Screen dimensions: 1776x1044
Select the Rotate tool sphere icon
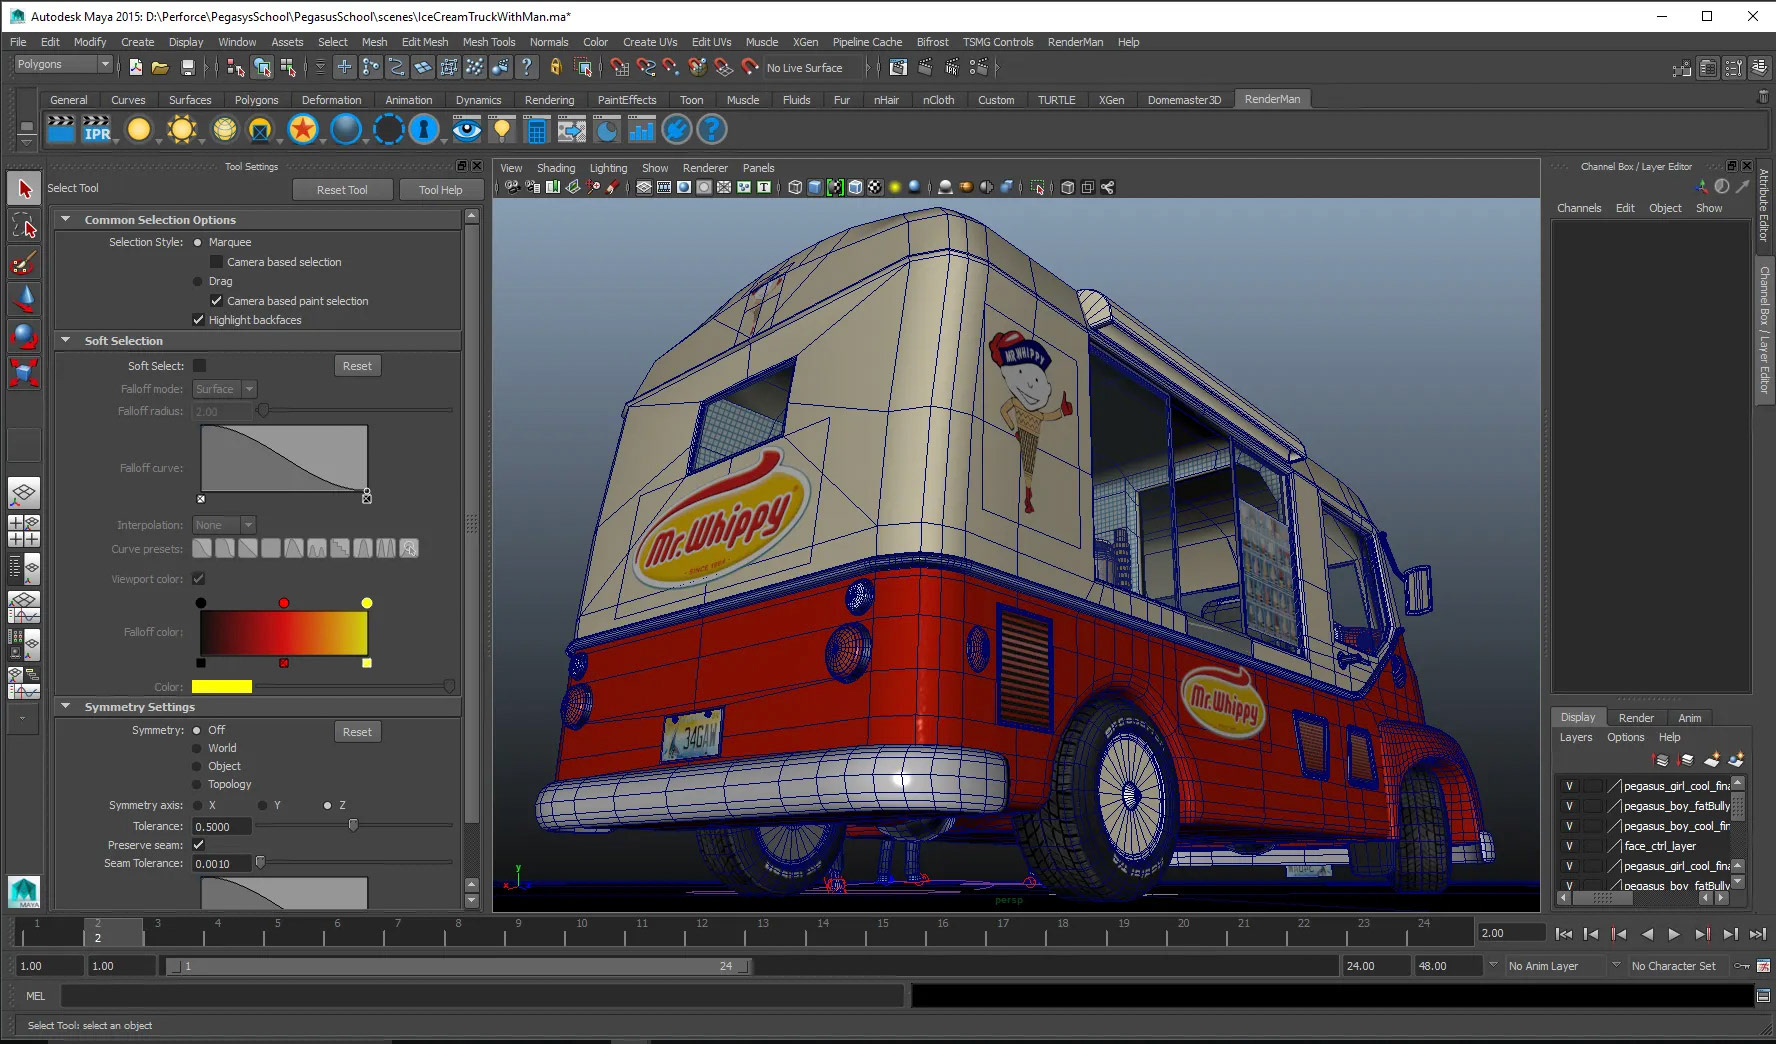point(24,336)
